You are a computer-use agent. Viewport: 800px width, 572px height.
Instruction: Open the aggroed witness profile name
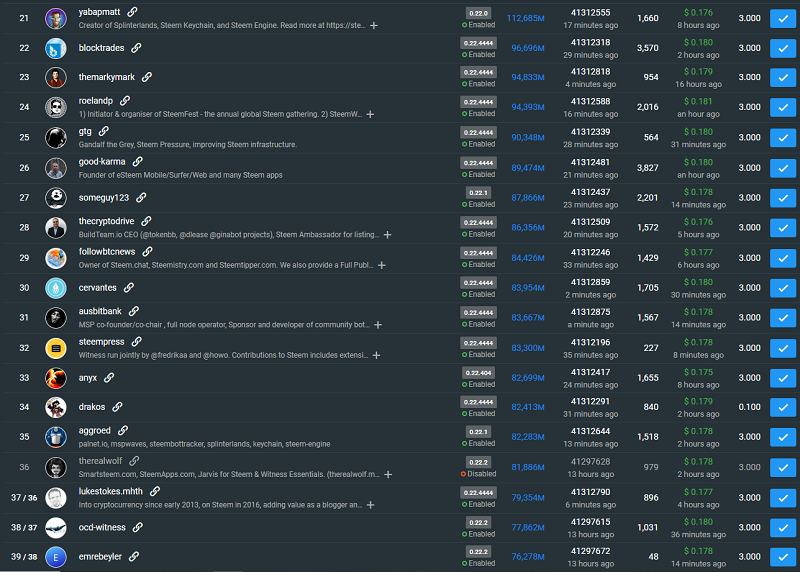pyautogui.click(x=97, y=431)
